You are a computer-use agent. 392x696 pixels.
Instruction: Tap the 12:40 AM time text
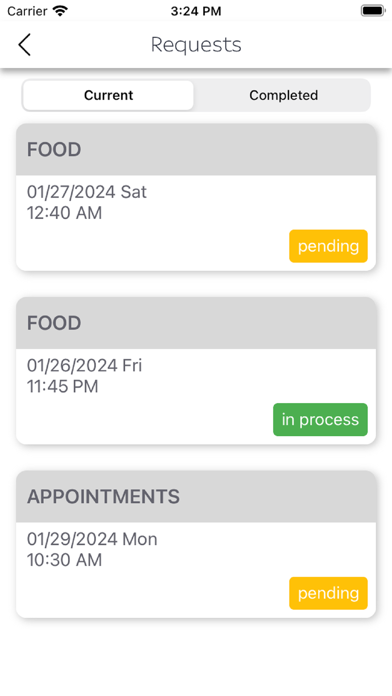pos(64,213)
